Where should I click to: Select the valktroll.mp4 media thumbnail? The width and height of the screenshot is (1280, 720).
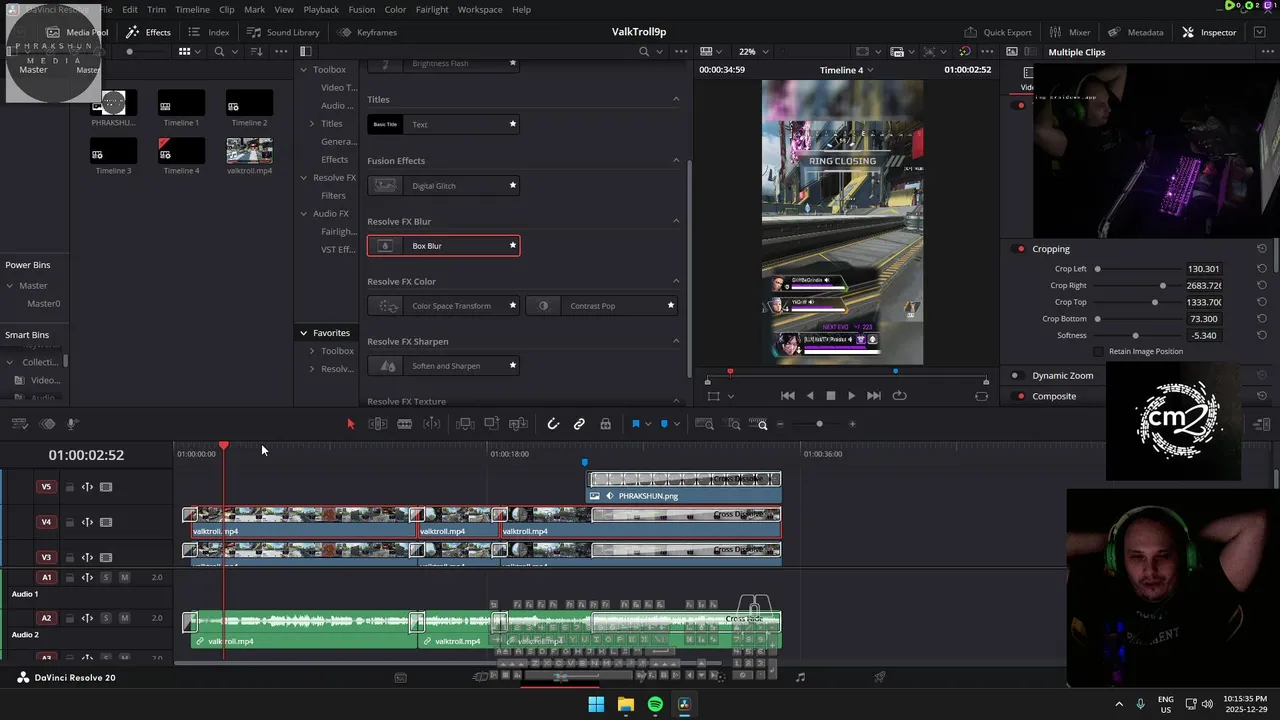click(249, 151)
